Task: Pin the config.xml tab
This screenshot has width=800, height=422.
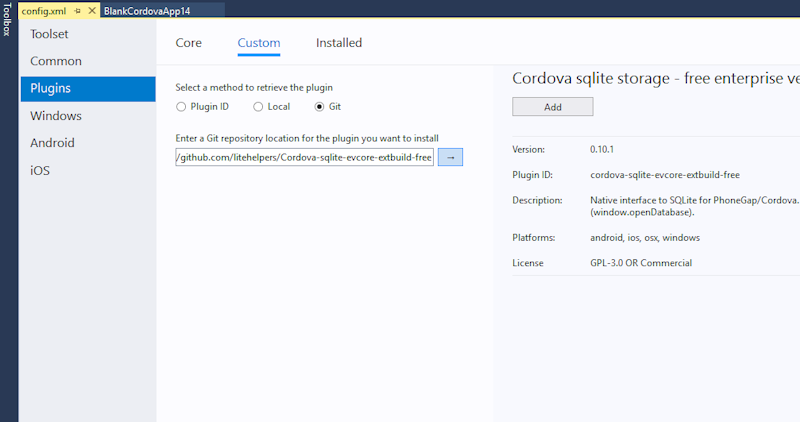Action: tap(77, 9)
